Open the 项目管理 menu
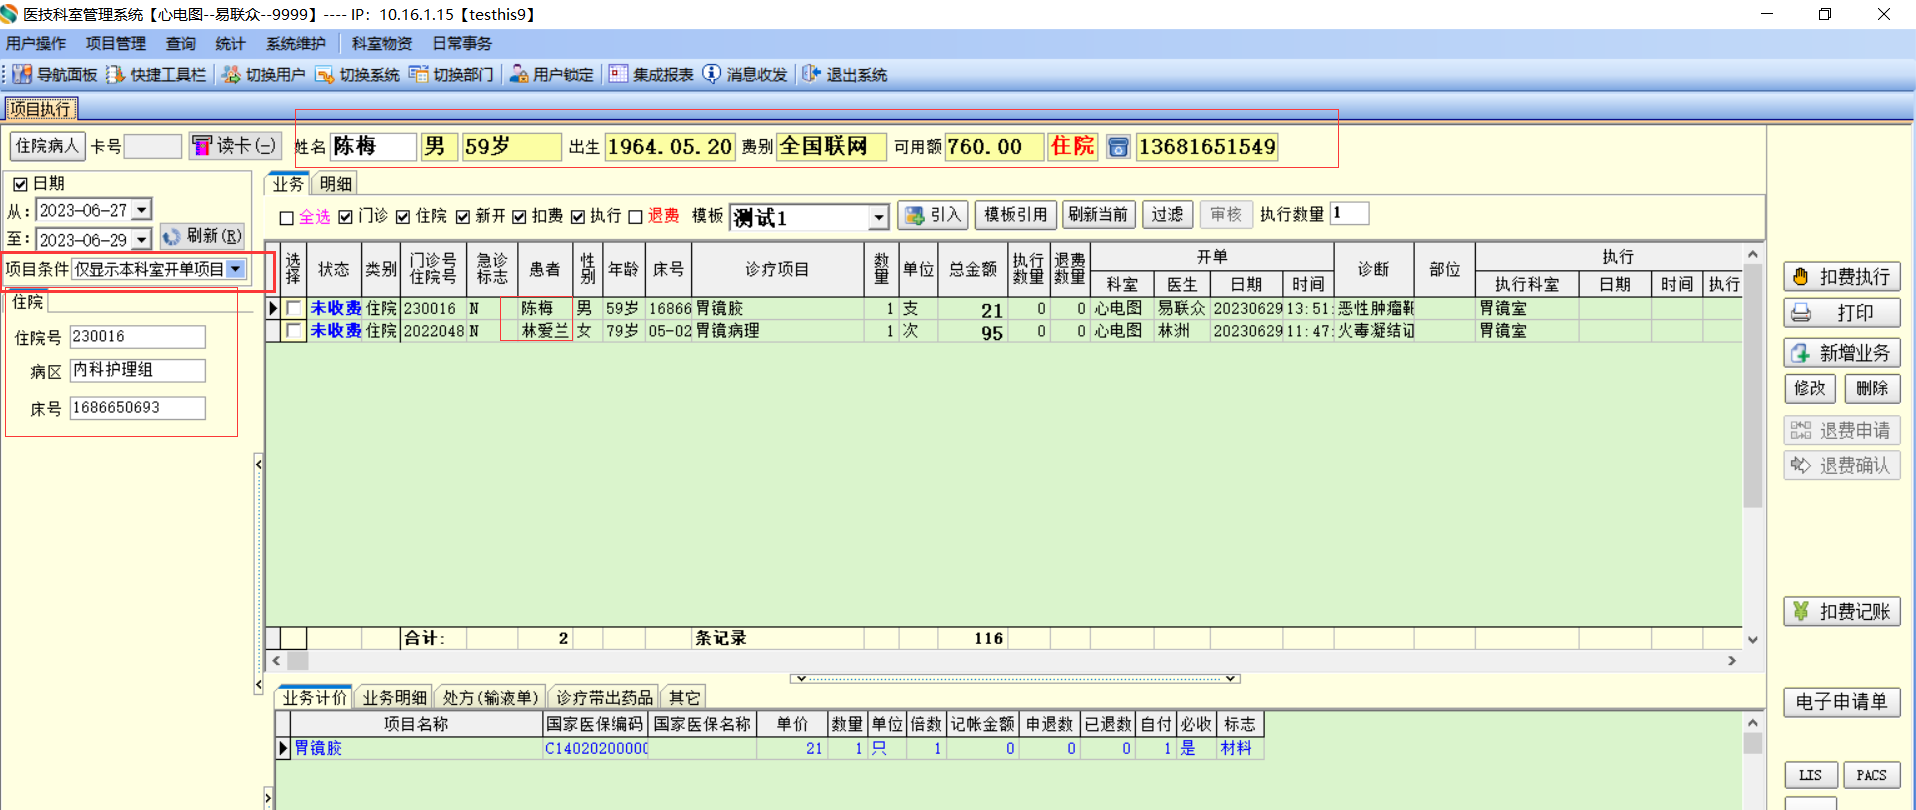Viewport: 1916px width, 810px height. 116,44
